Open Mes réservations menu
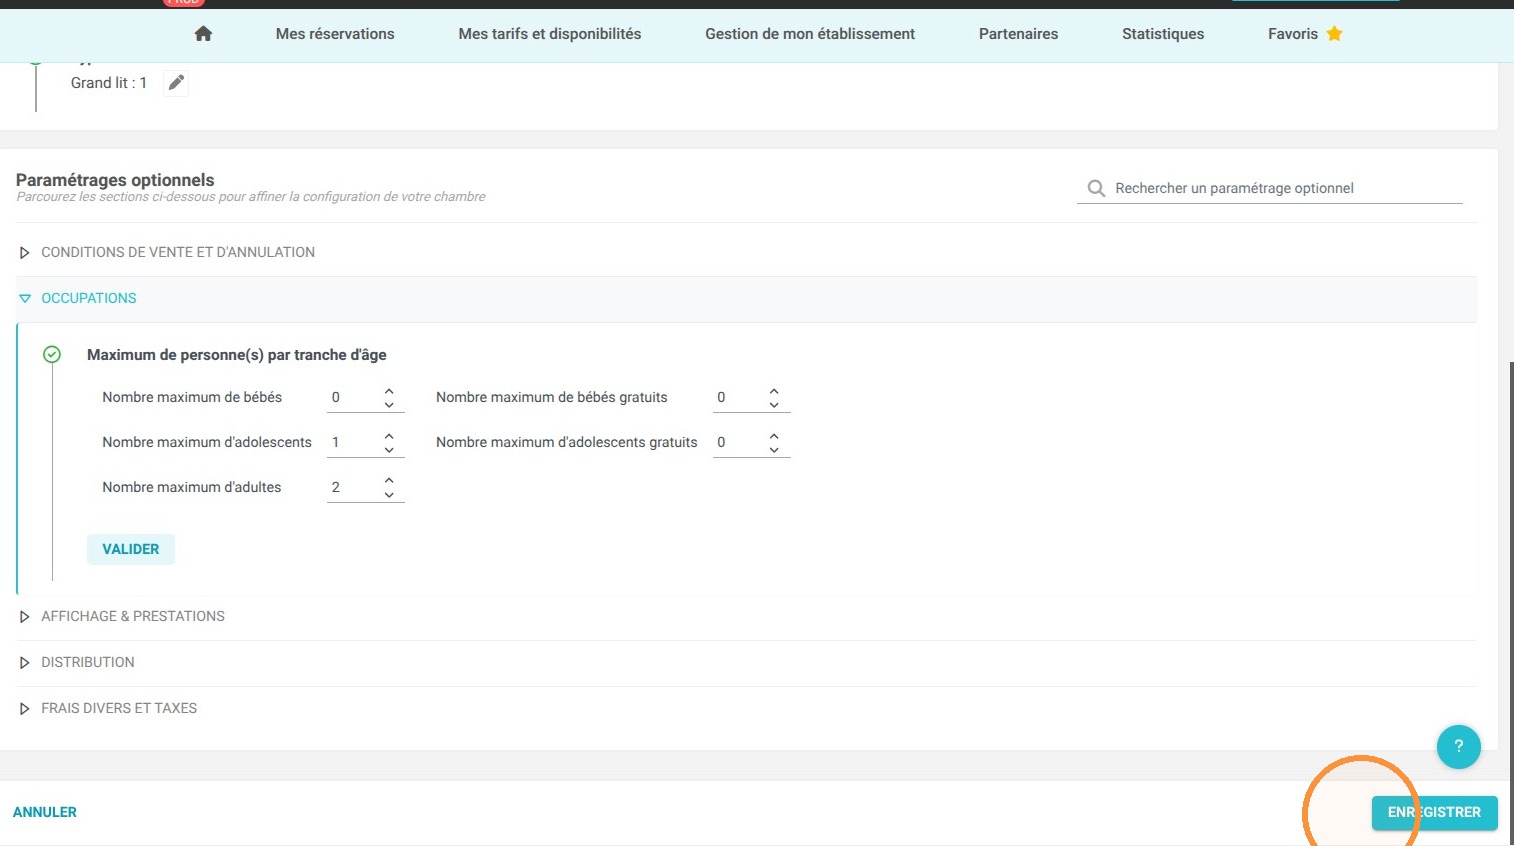Viewport: 1514px width, 846px height. [x=335, y=34]
